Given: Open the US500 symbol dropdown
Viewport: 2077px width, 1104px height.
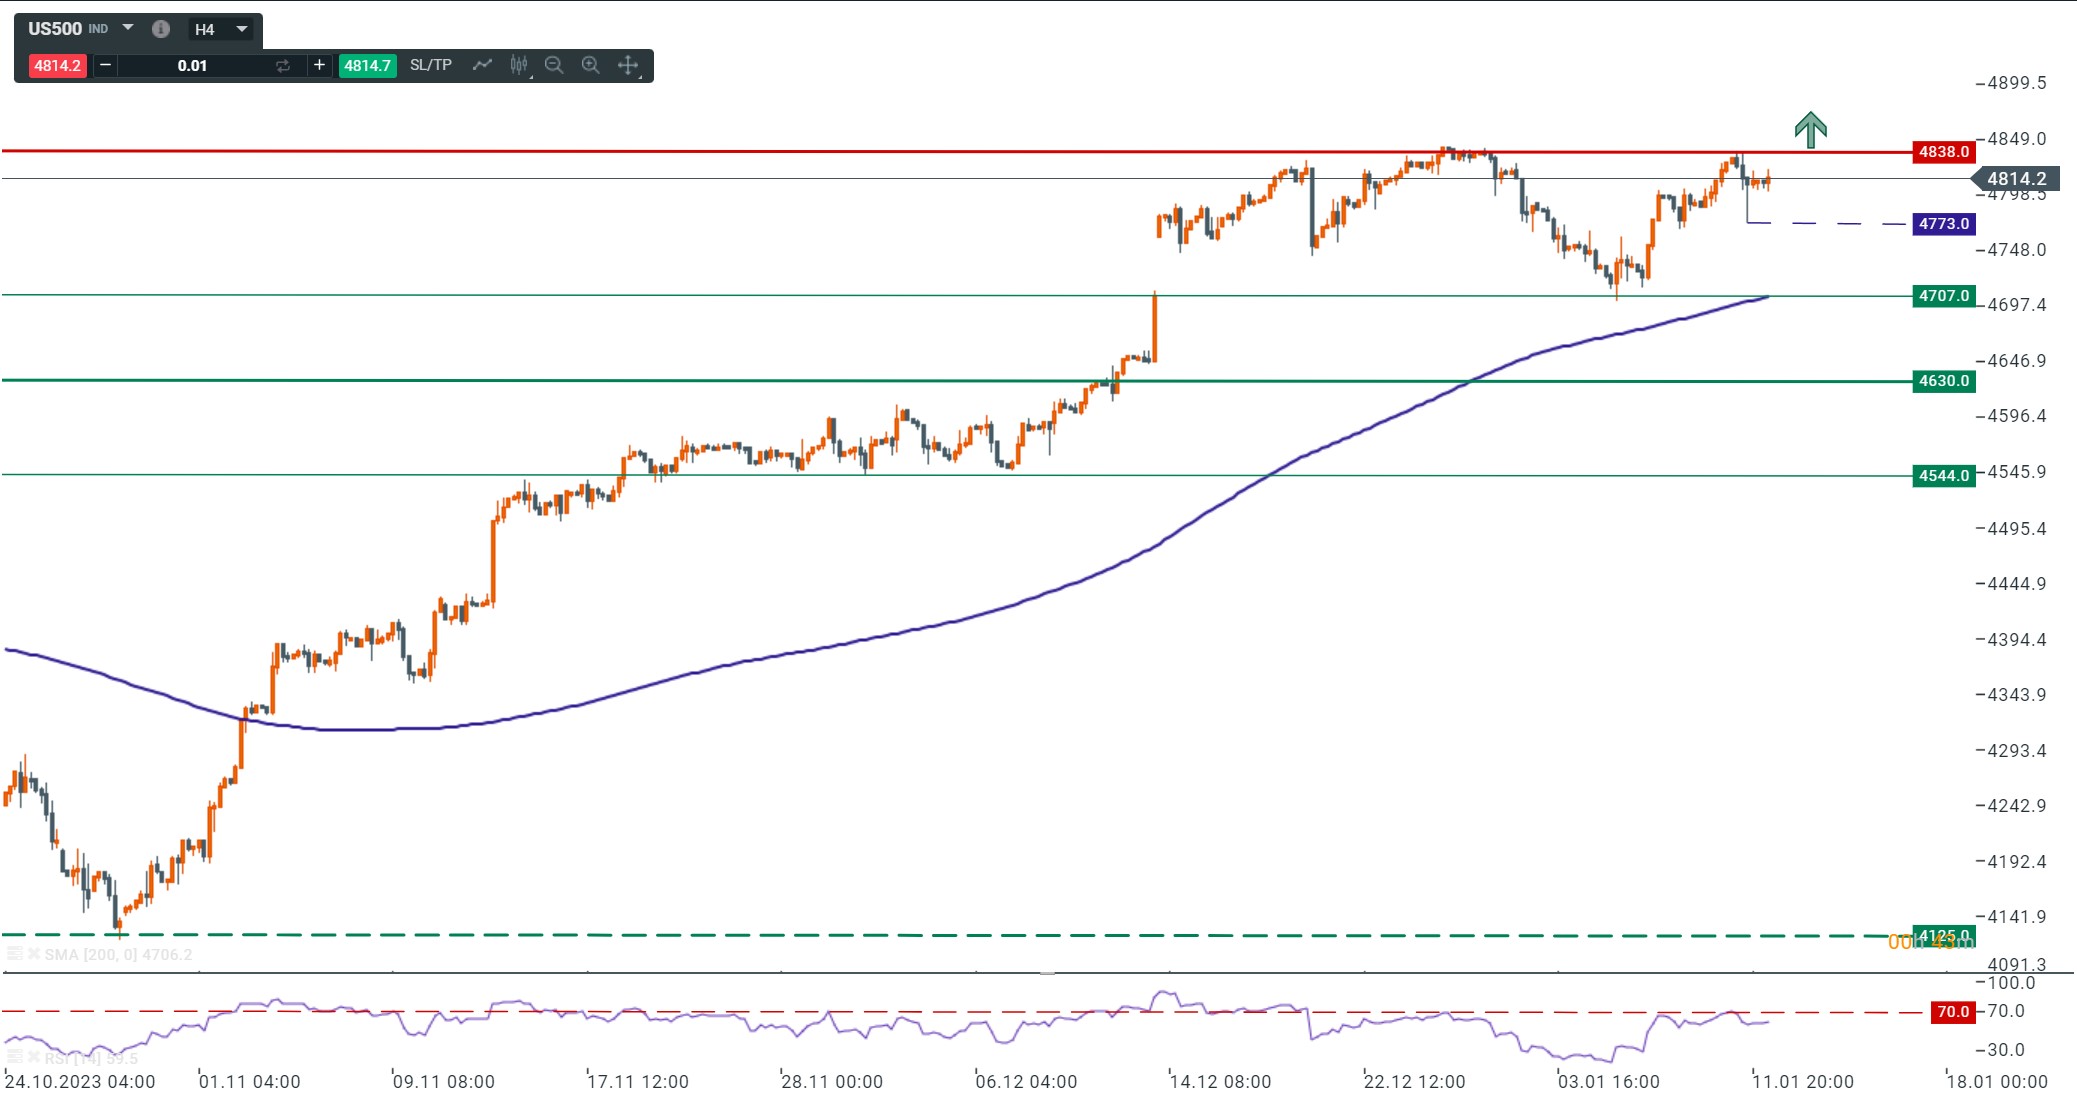Looking at the screenshot, I should click(128, 29).
